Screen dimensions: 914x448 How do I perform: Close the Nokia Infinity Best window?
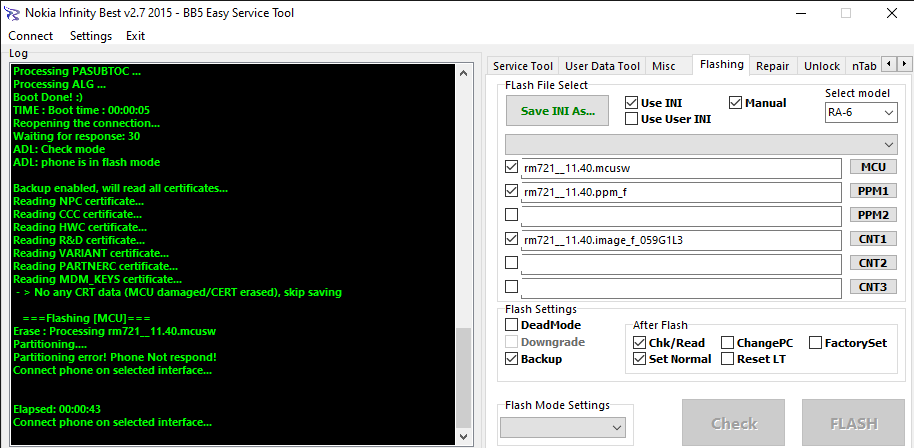click(x=891, y=13)
